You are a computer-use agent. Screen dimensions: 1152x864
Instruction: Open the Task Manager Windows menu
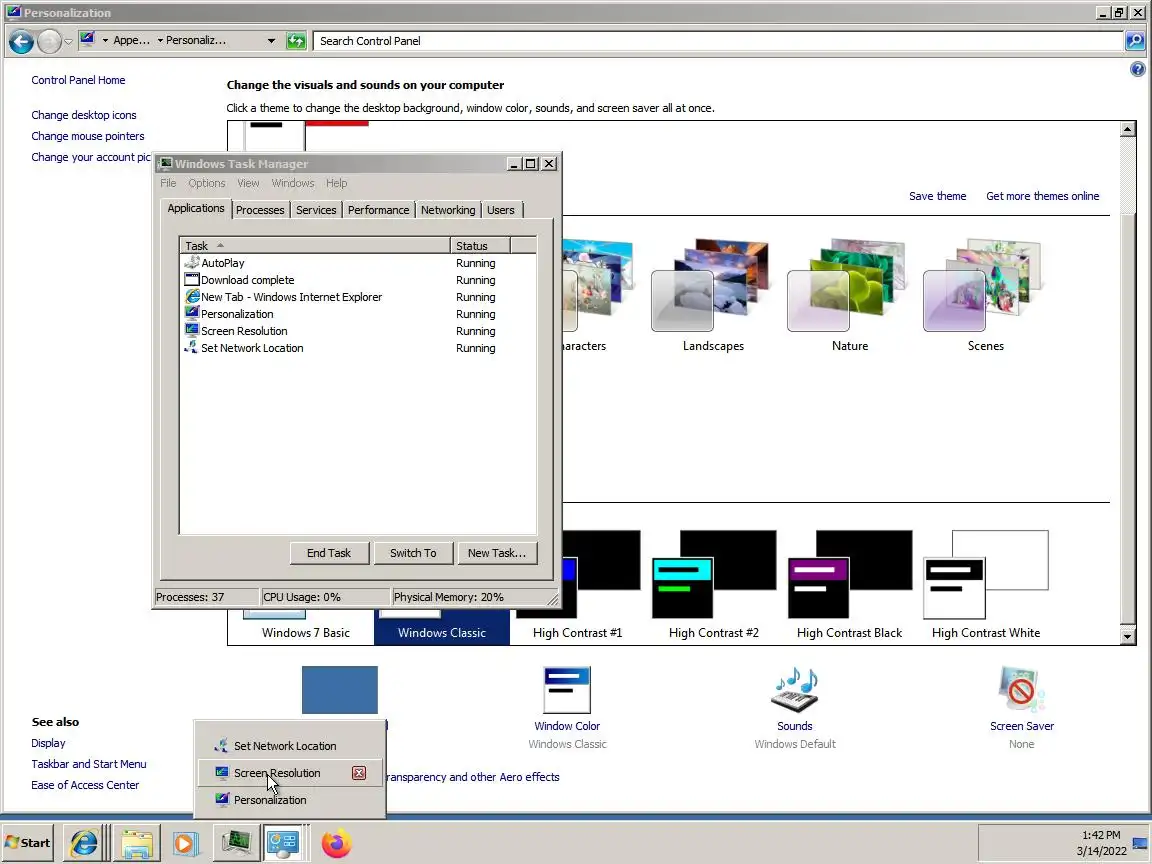(292, 183)
